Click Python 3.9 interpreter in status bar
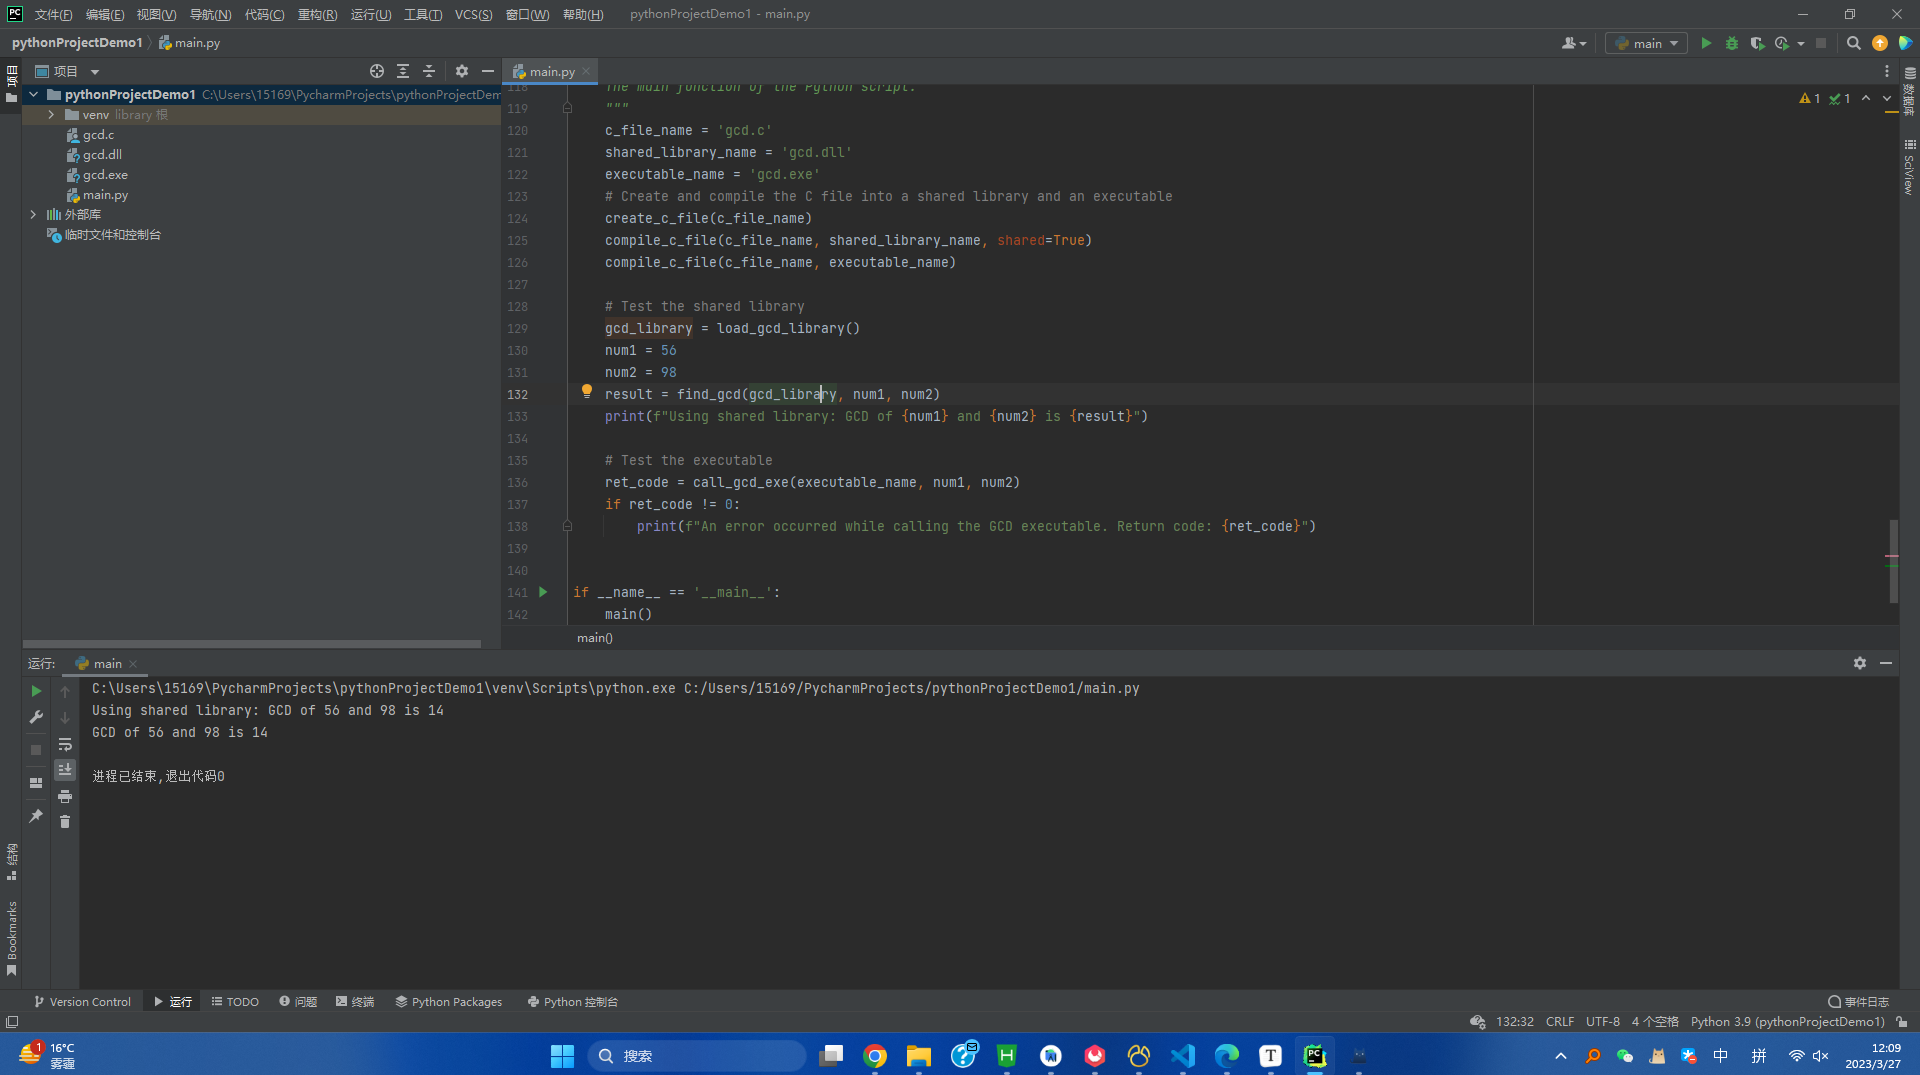The image size is (1920, 1075). [x=1787, y=1021]
